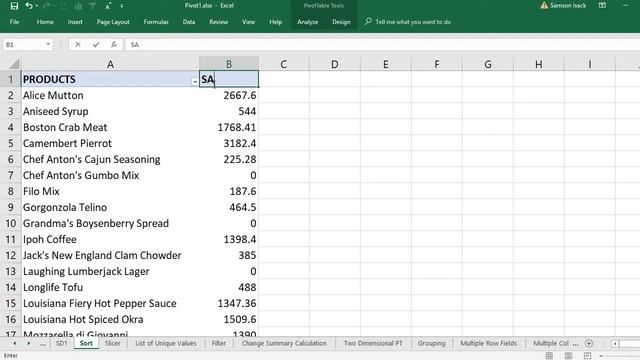Viewport: 640px width, 360px height.
Task: Open the PRODUCTS filter dropdown arrow
Action: (195, 82)
